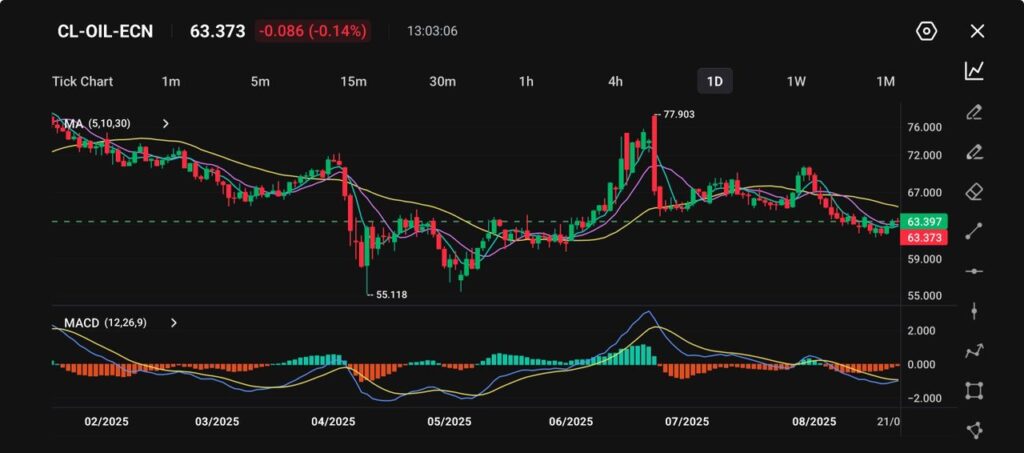Select the eraser tool
1024x453 pixels.
(x=974, y=191)
